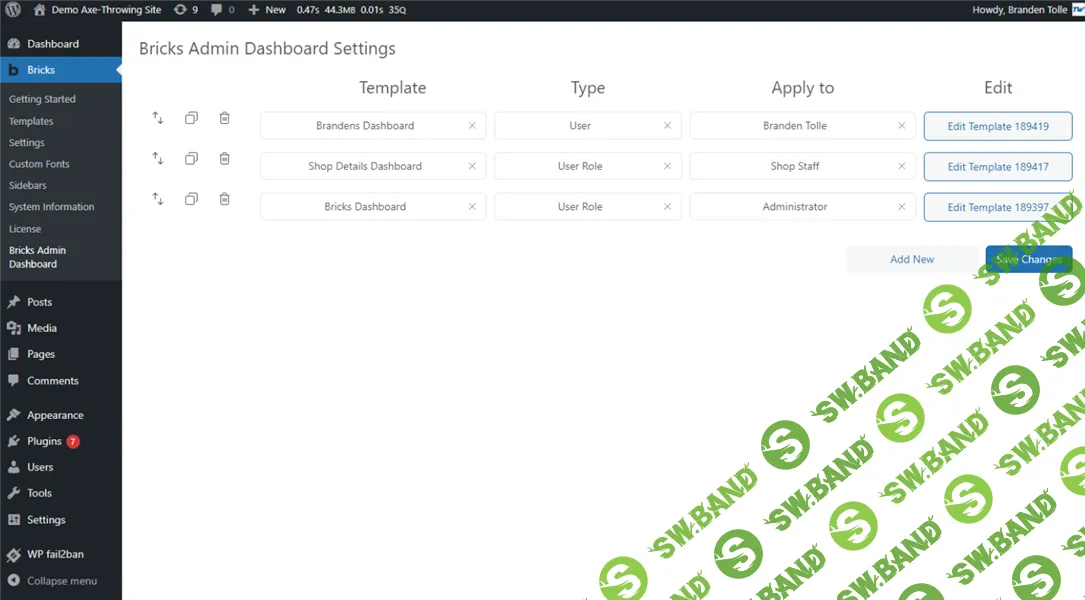Click the Appearance paintbrush icon
Screen dimensions: 1085x600
click(13, 415)
